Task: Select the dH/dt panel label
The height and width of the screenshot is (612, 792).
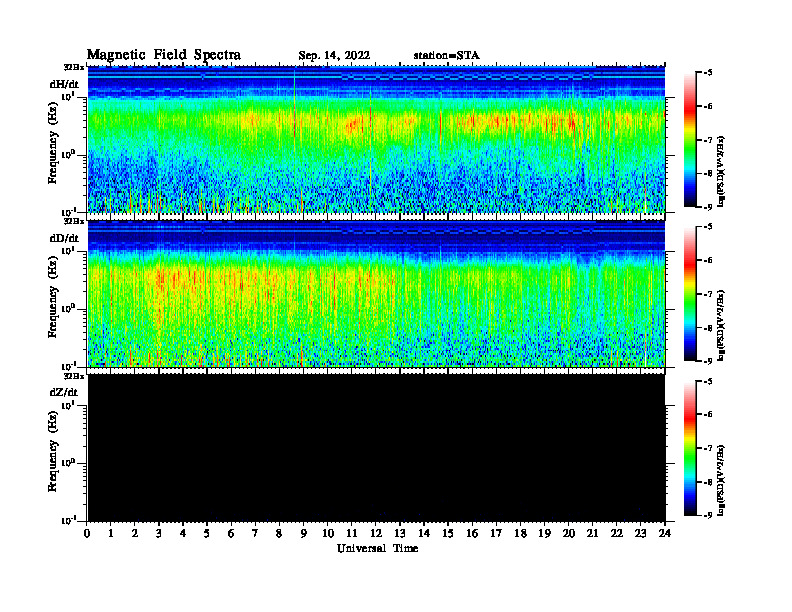Action: [x=64, y=84]
